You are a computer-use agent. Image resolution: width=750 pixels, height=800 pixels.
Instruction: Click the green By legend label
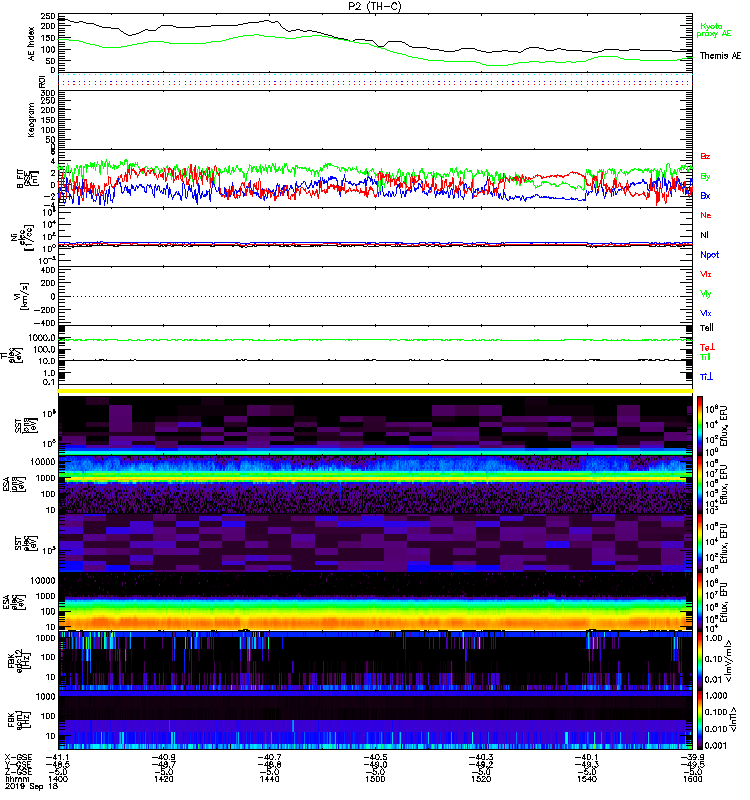point(705,177)
